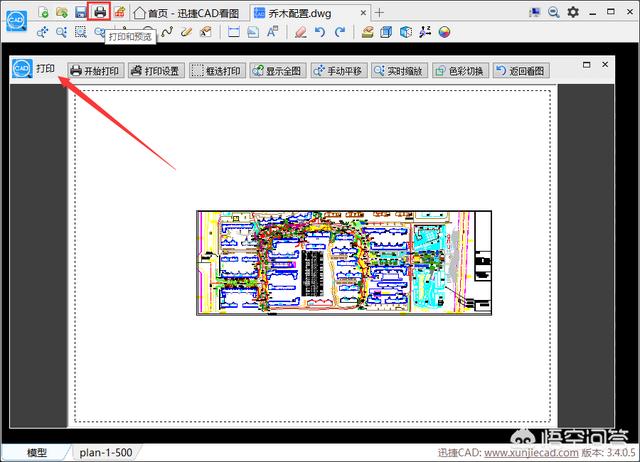Open settings gear icon at top right
The height and width of the screenshot is (462, 640).
(573, 12)
